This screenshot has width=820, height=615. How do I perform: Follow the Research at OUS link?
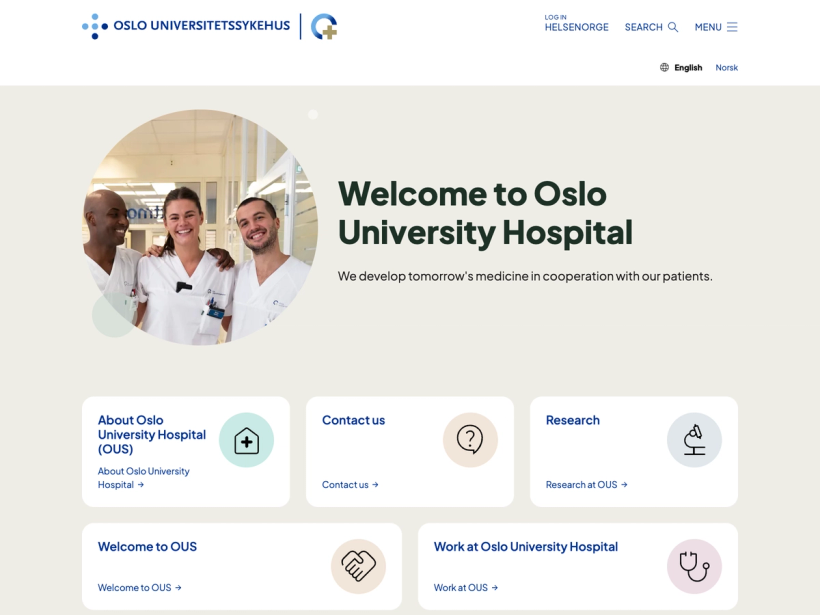tap(586, 485)
